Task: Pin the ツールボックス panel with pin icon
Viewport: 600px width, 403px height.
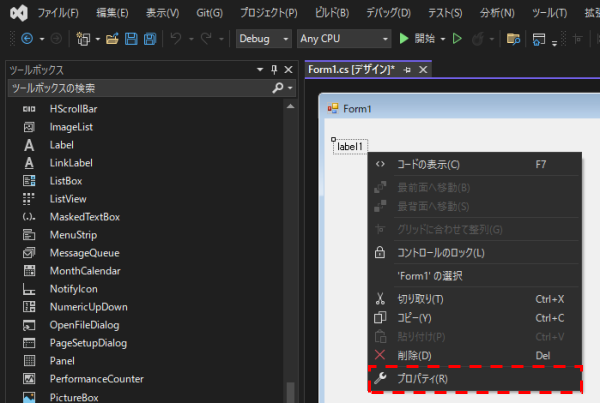Action: [274, 69]
